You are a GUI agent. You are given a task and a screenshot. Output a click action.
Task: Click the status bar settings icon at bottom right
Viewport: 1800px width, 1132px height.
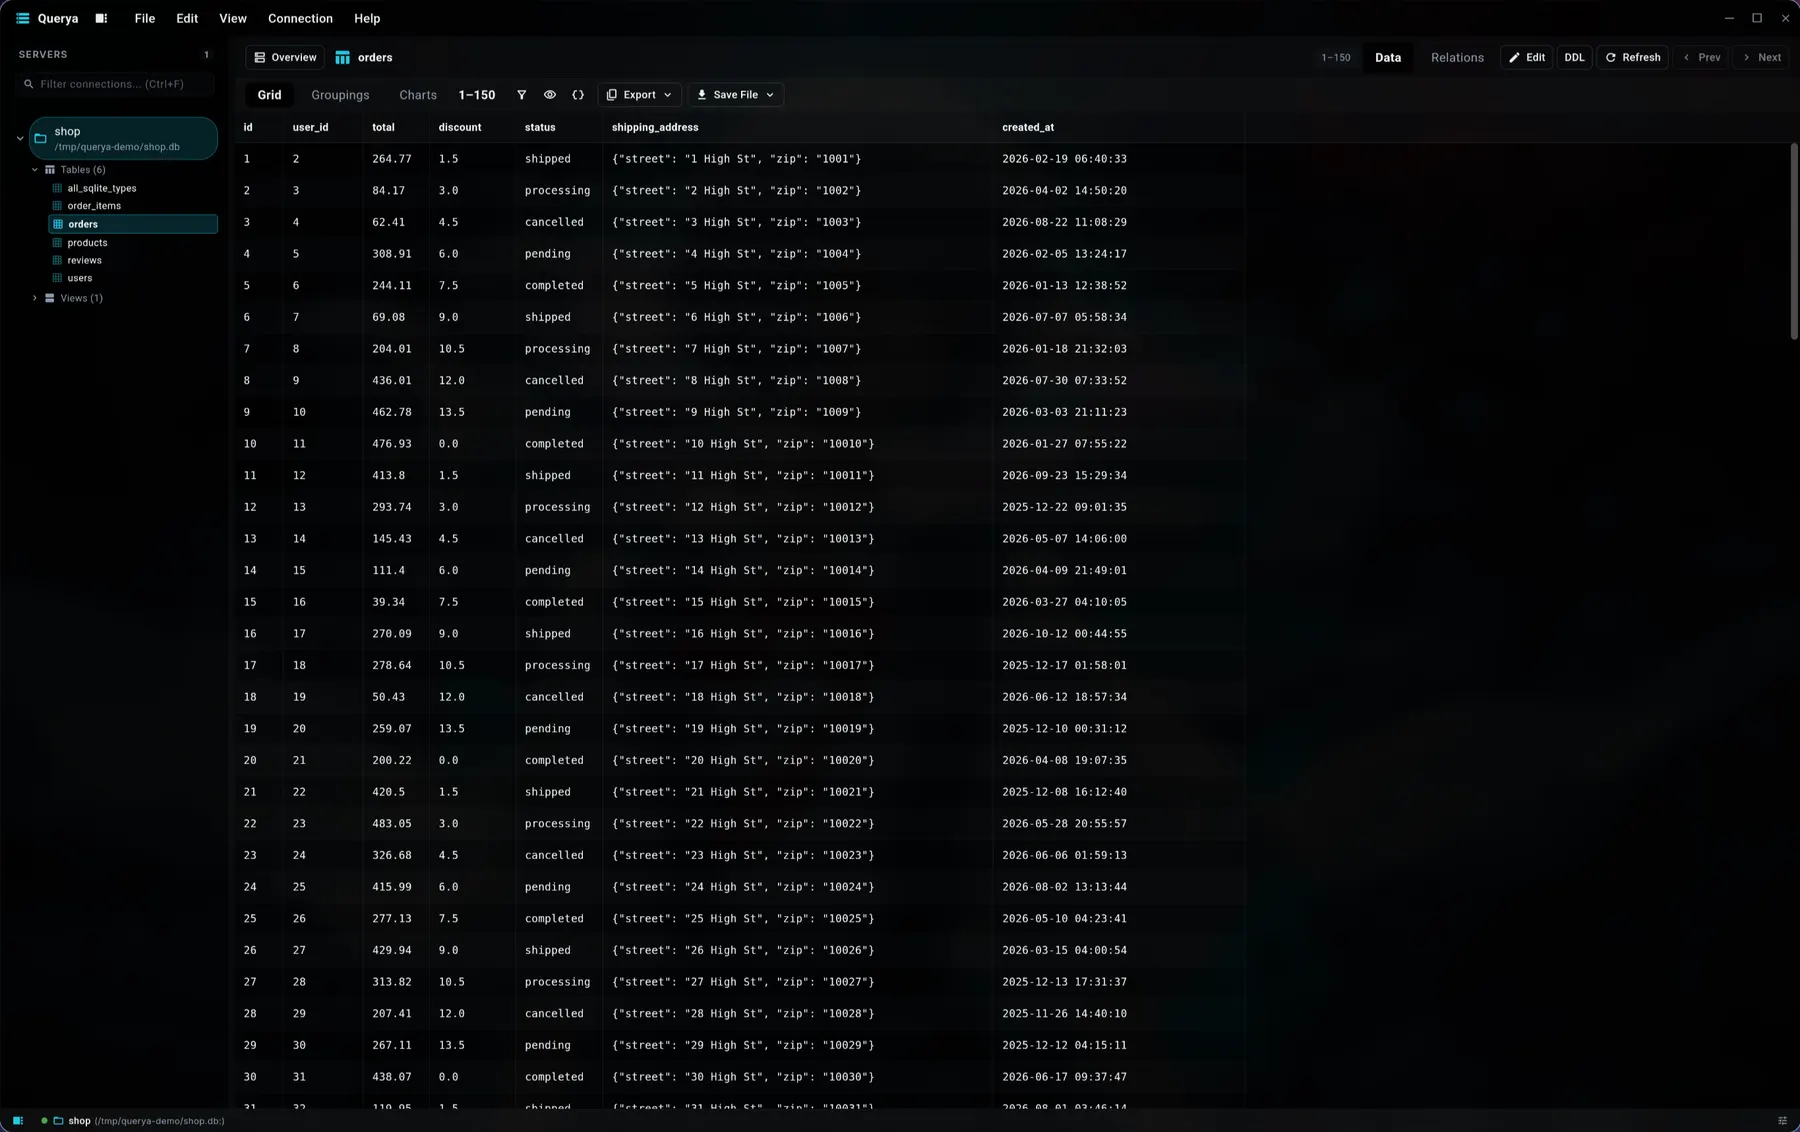click(x=1782, y=1121)
